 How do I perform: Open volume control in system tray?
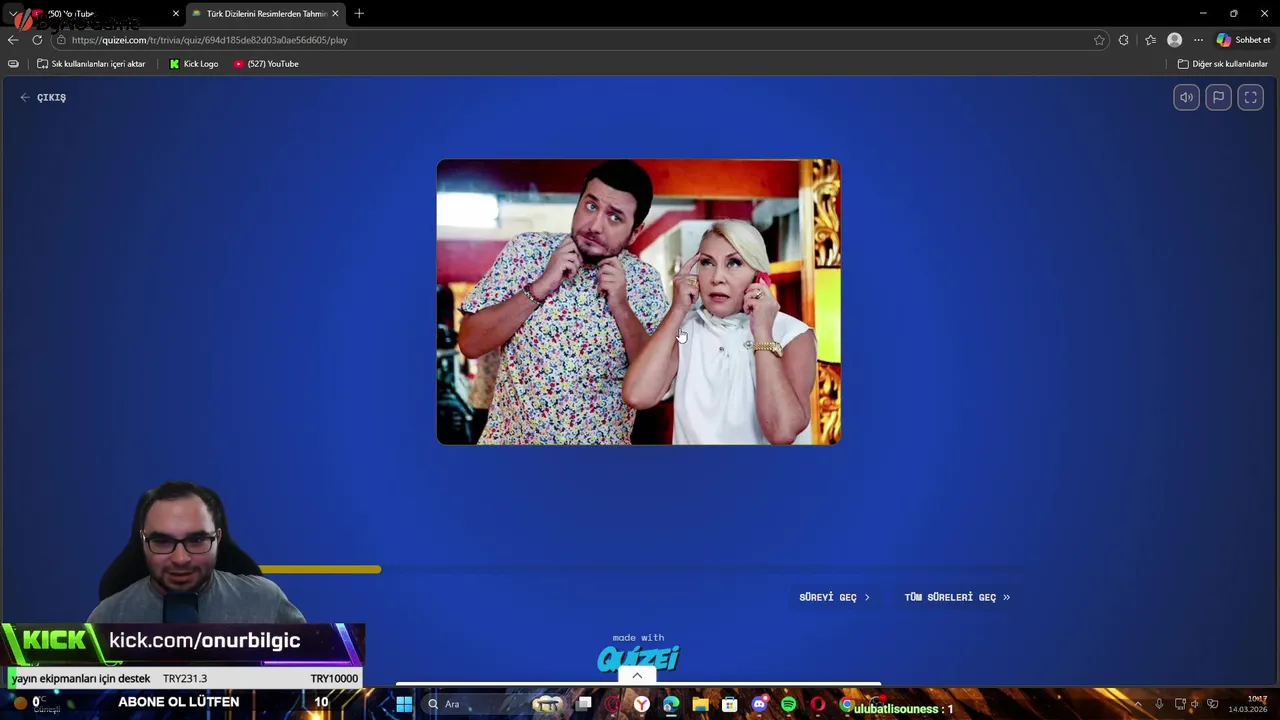coord(1194,704)
